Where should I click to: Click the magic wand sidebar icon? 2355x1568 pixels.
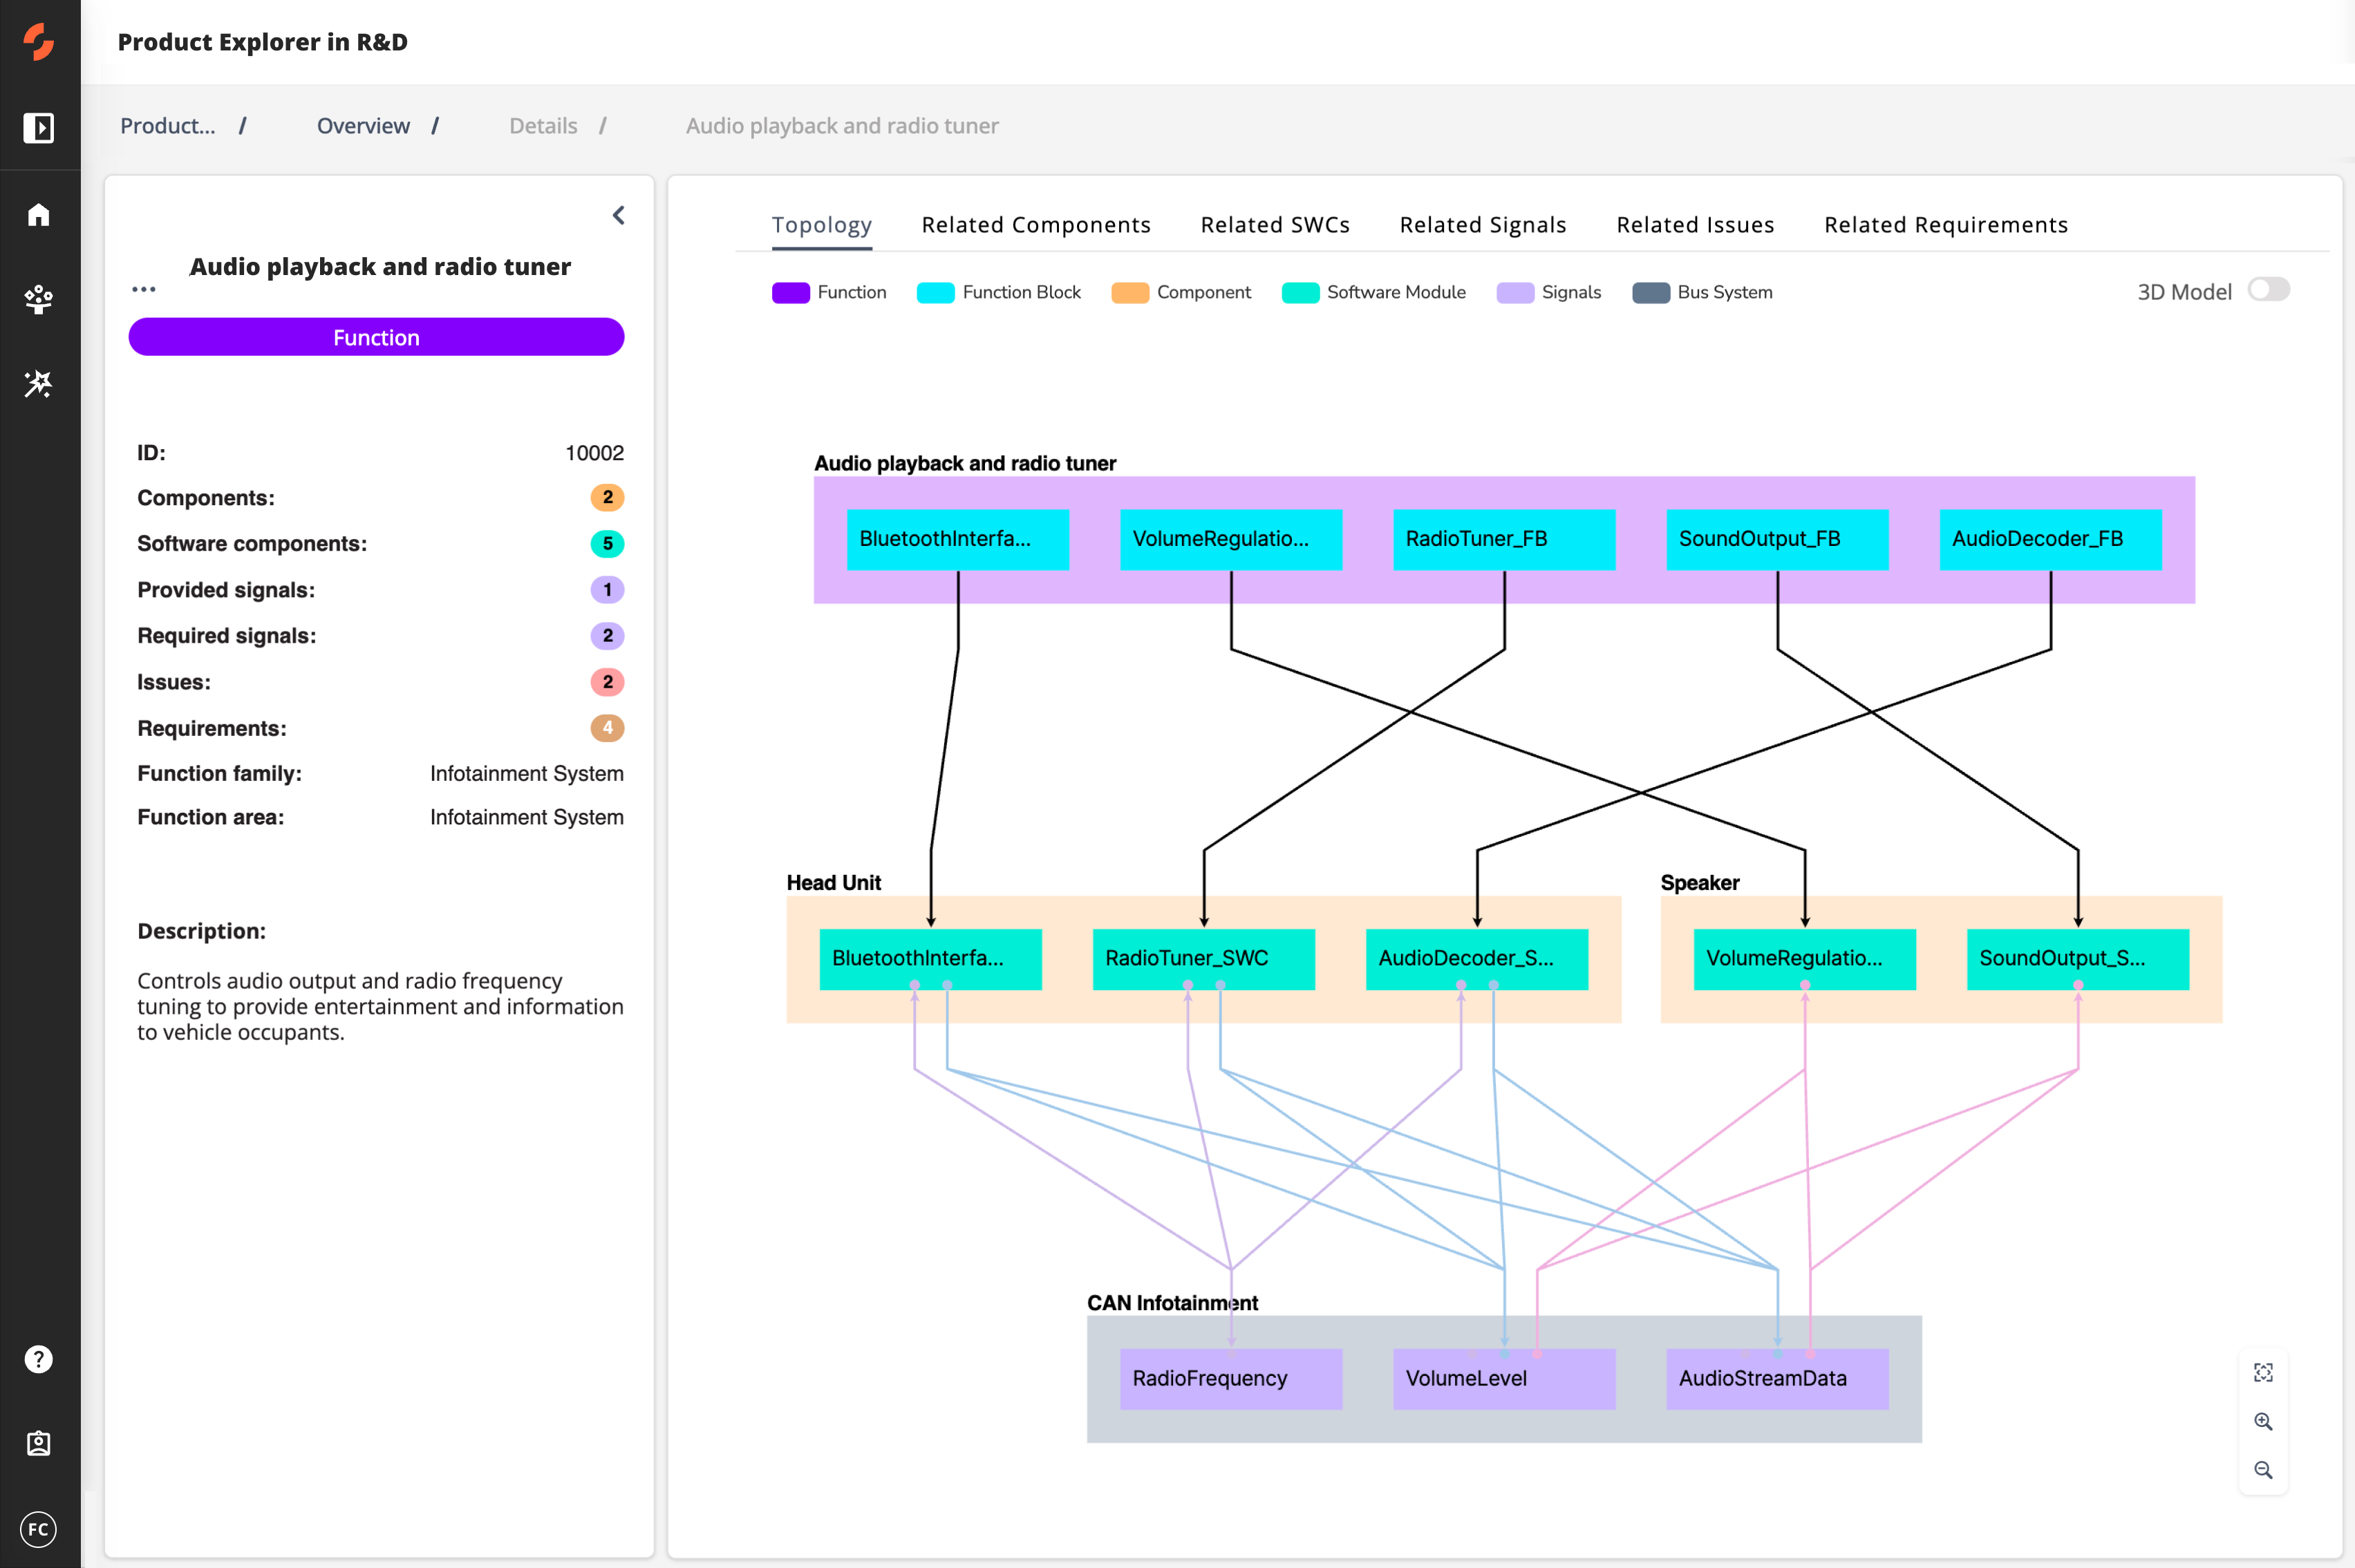(x=39, y=384)
